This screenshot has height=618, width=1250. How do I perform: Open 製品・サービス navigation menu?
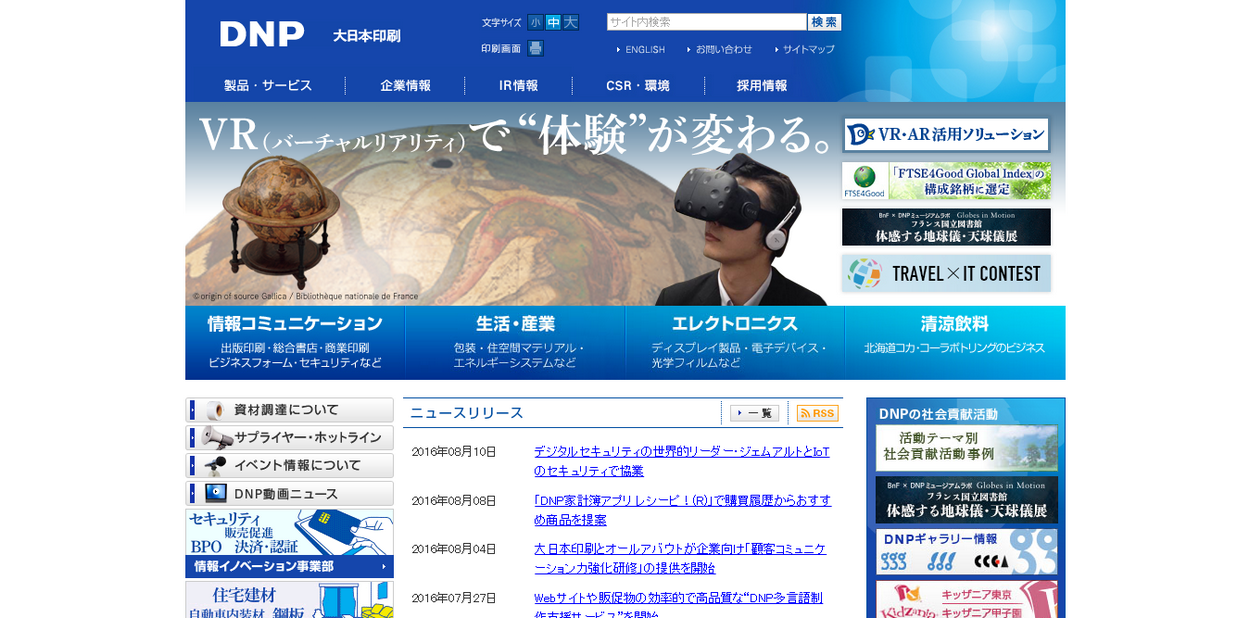[x=267, y=86]
